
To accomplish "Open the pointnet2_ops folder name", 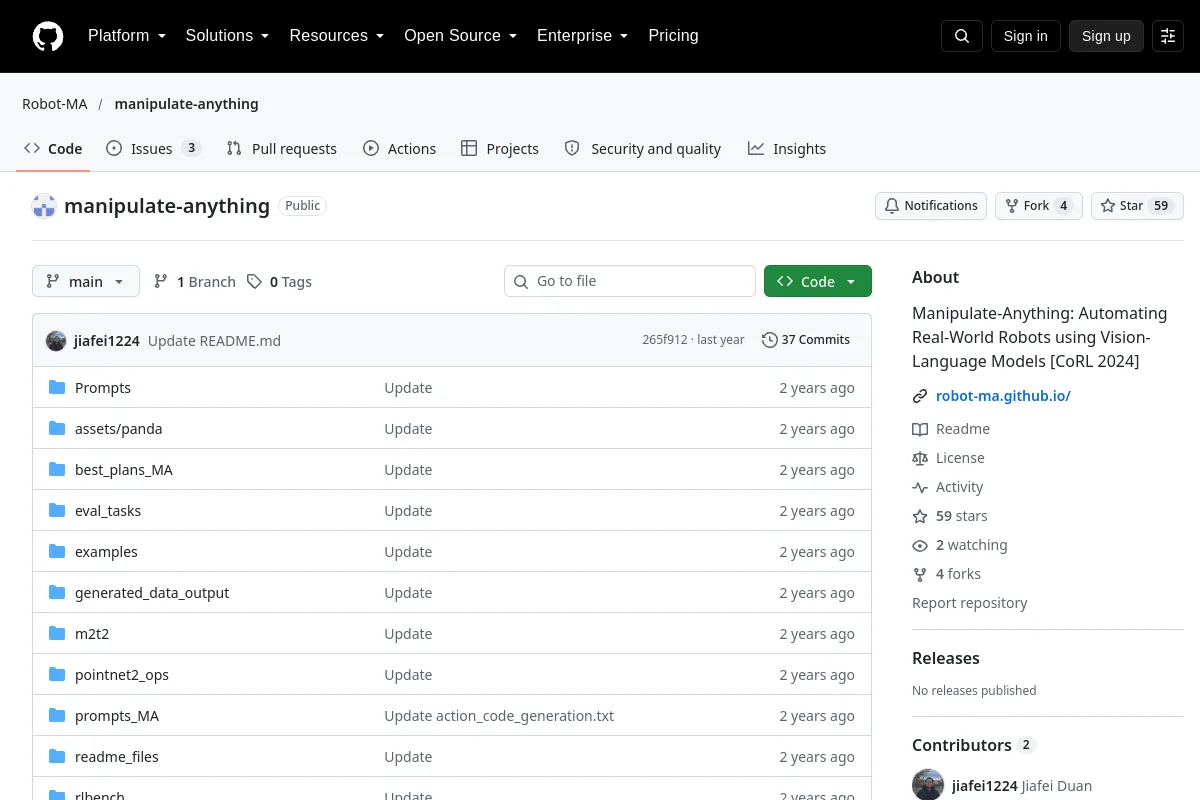I will click(x=122, y=675).
